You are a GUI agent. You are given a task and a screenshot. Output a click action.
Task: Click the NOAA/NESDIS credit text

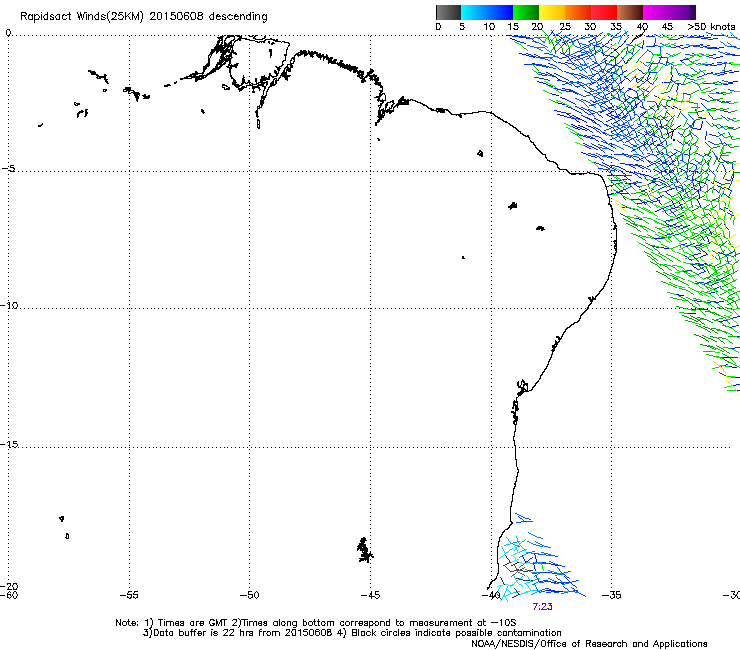pos(589,644)
